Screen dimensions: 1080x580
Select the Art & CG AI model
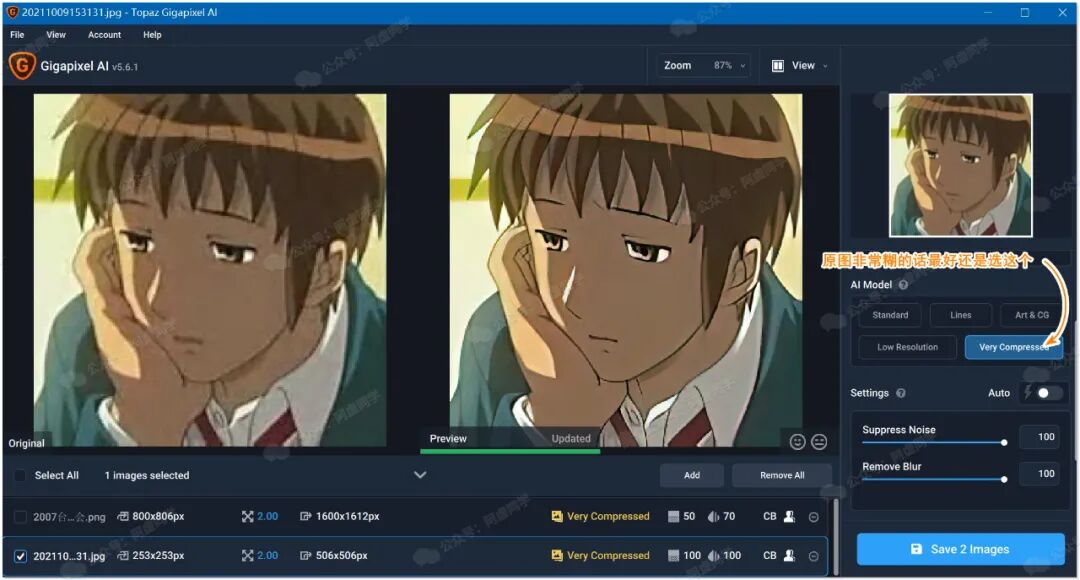(1032, 315)
